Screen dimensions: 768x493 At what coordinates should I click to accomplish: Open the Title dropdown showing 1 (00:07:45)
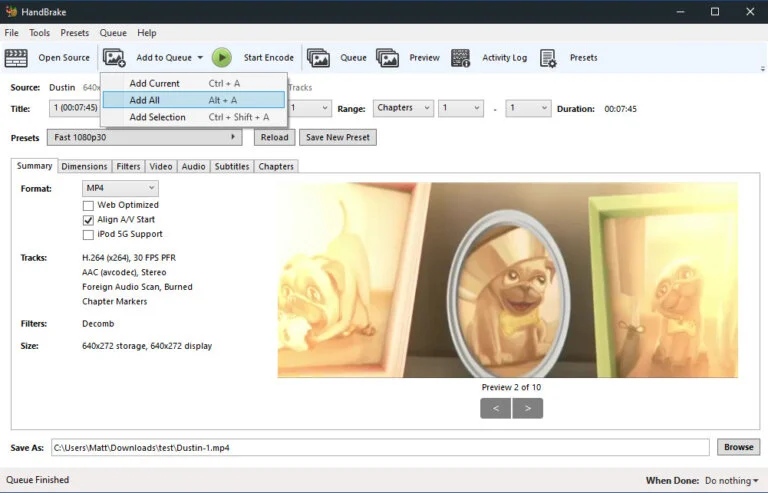point(74,108)
